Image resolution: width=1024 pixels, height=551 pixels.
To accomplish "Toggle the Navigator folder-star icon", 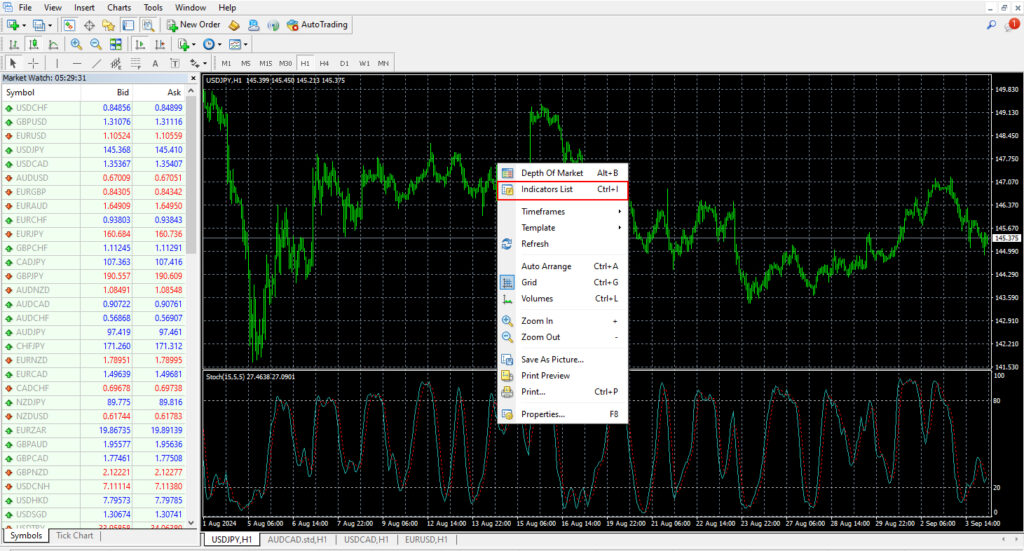I will click(x=108, y=25).
